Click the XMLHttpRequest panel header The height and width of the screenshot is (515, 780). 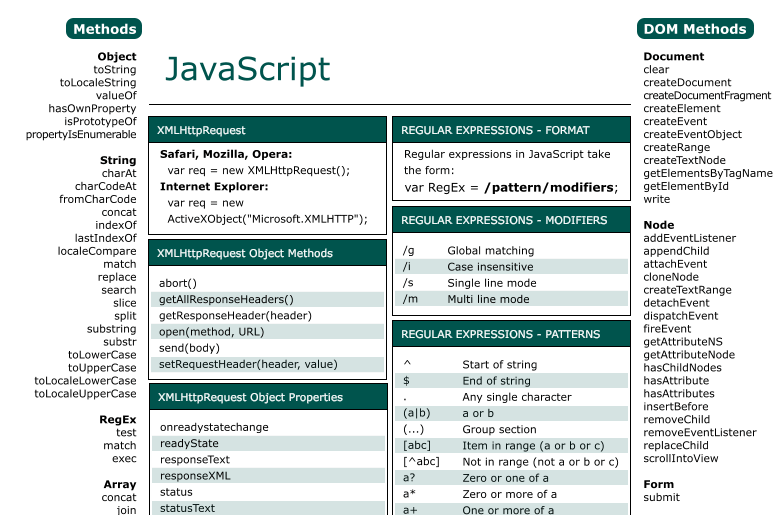click(x=268, y=130)
